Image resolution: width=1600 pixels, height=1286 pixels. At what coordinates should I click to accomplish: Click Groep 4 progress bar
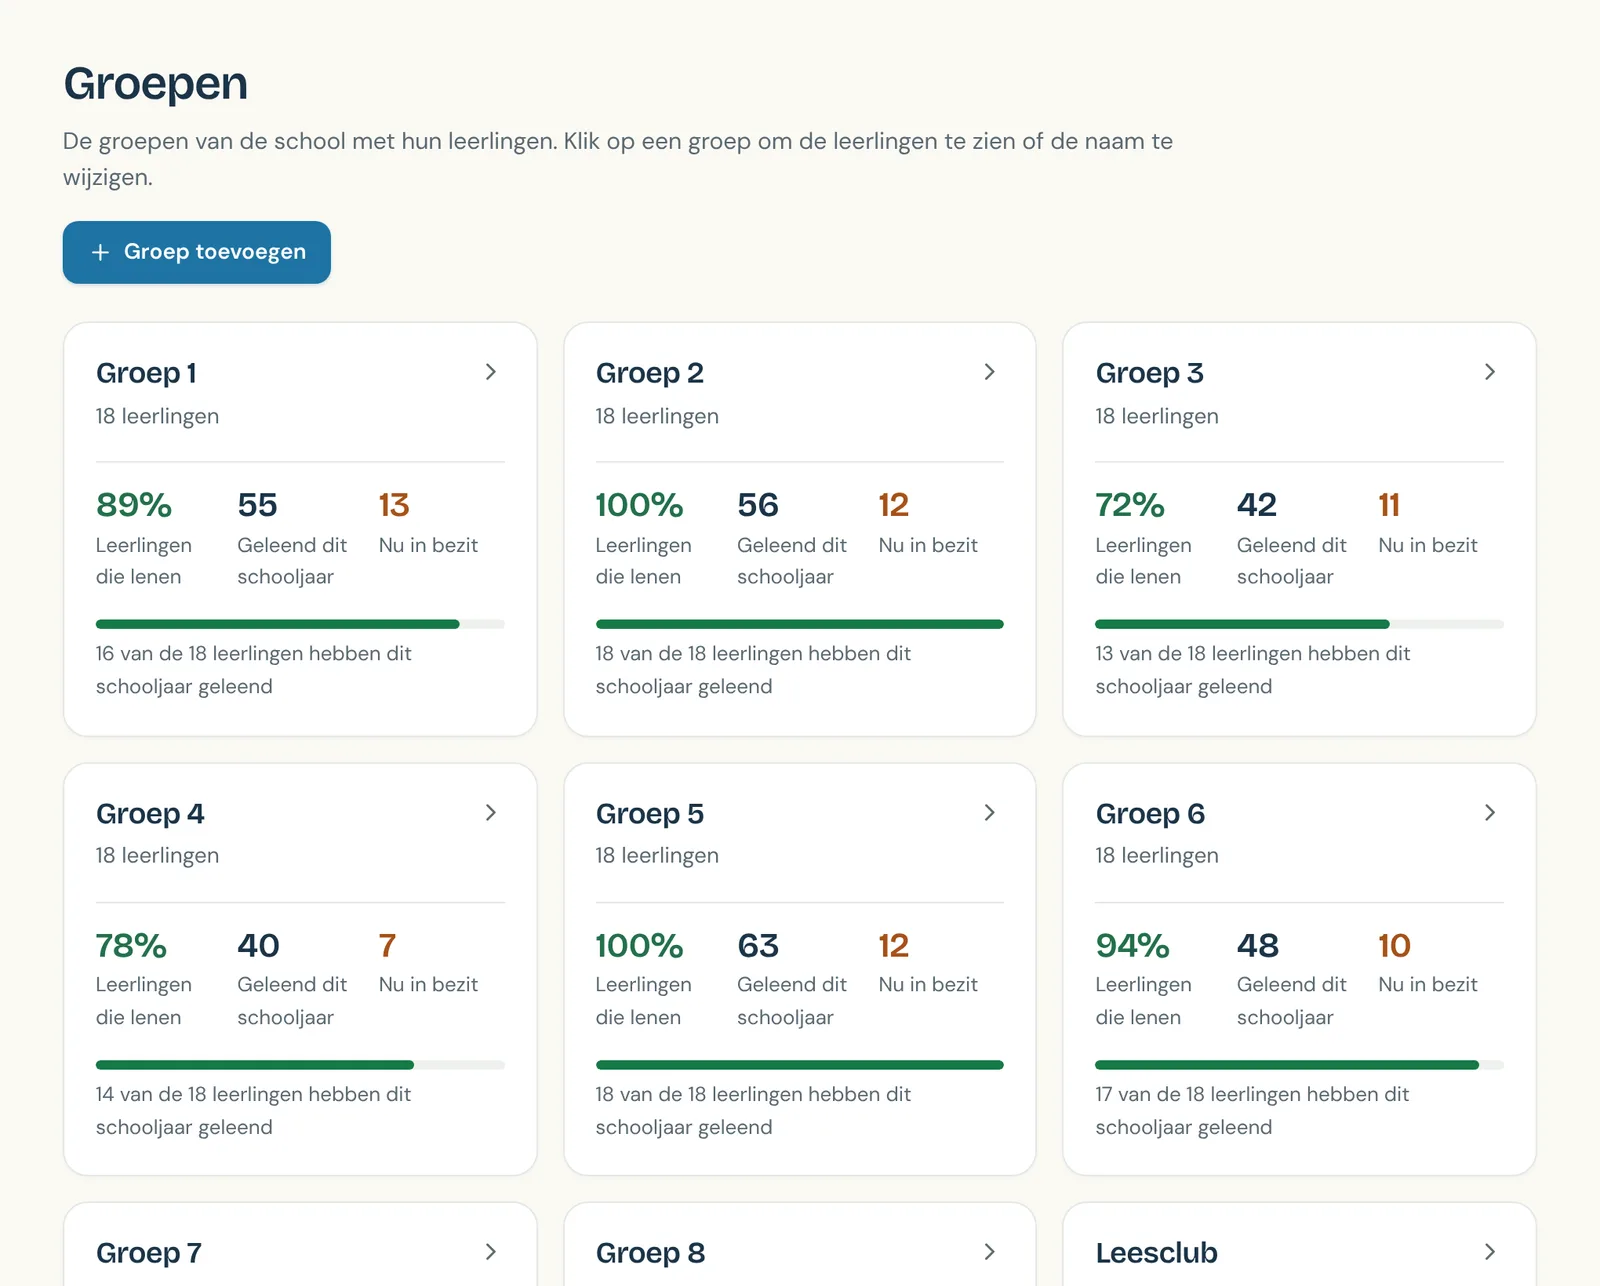point(300,1065)
